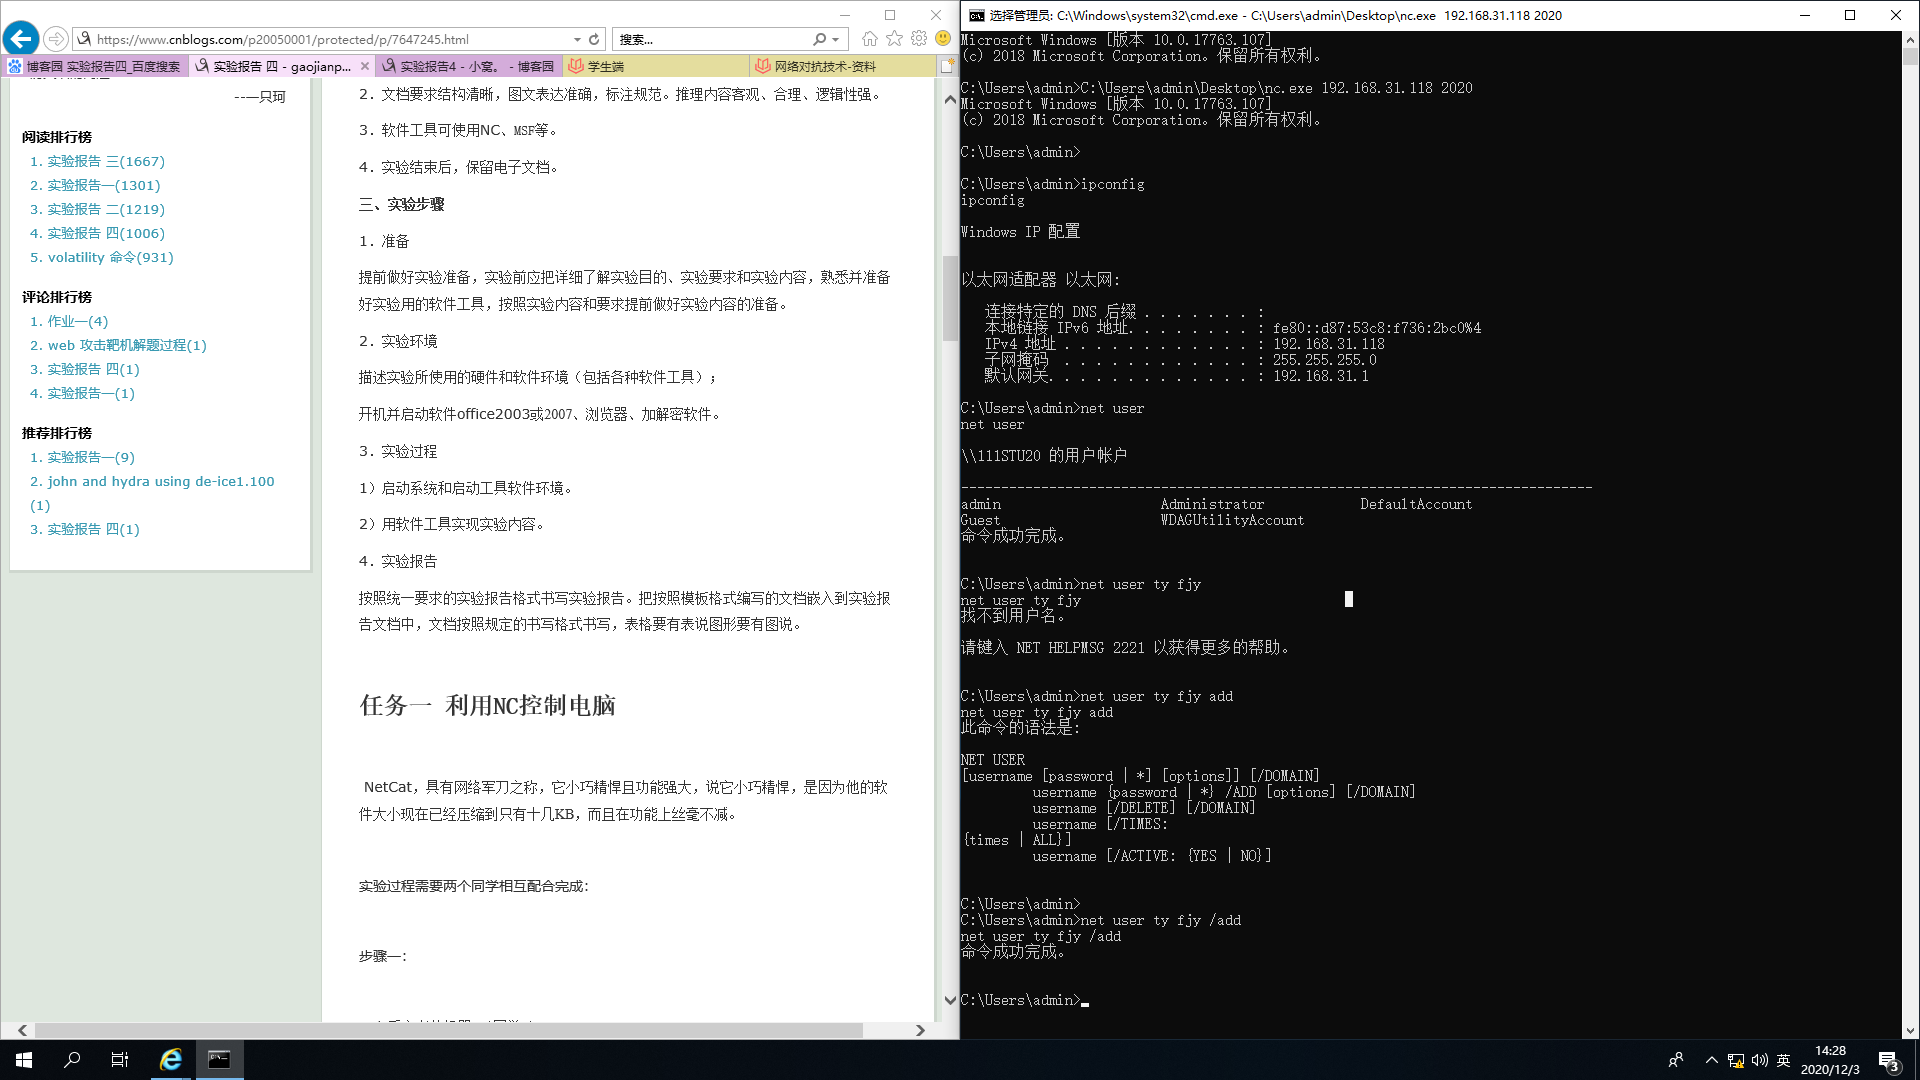1920x1080 pixels.
Task: Go to the browser home page icon
Action: pos(869,39)
